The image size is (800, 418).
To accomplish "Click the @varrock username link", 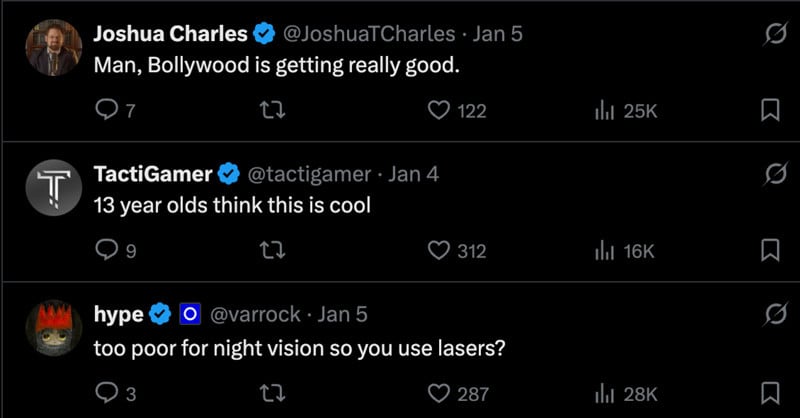I will [254, 314].
